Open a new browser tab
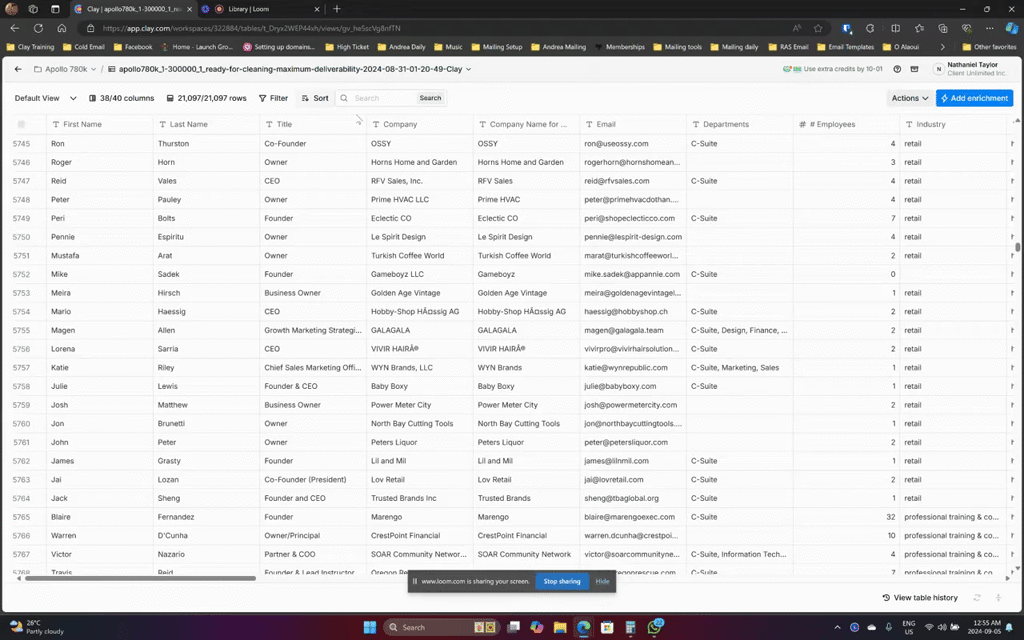This screenshot has height=640, width=1024. [x=337, y=8]
